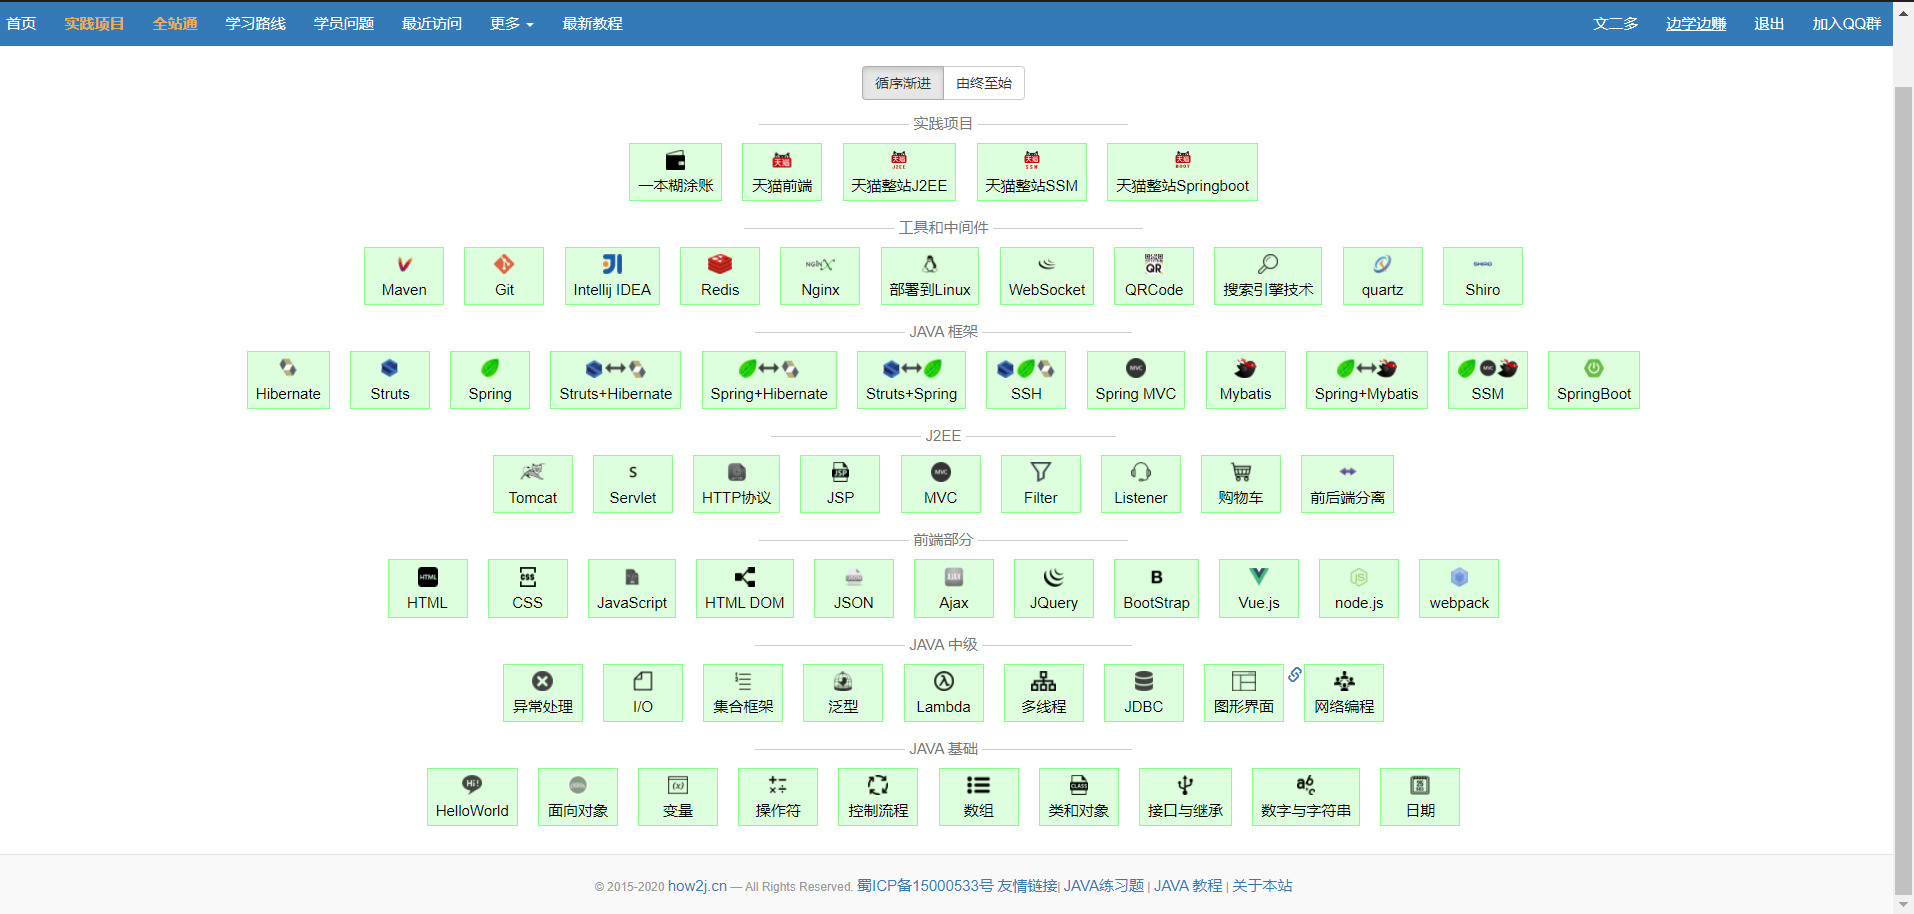
Task: Open the 日期 date tile
Action: tap(1420, 797)
